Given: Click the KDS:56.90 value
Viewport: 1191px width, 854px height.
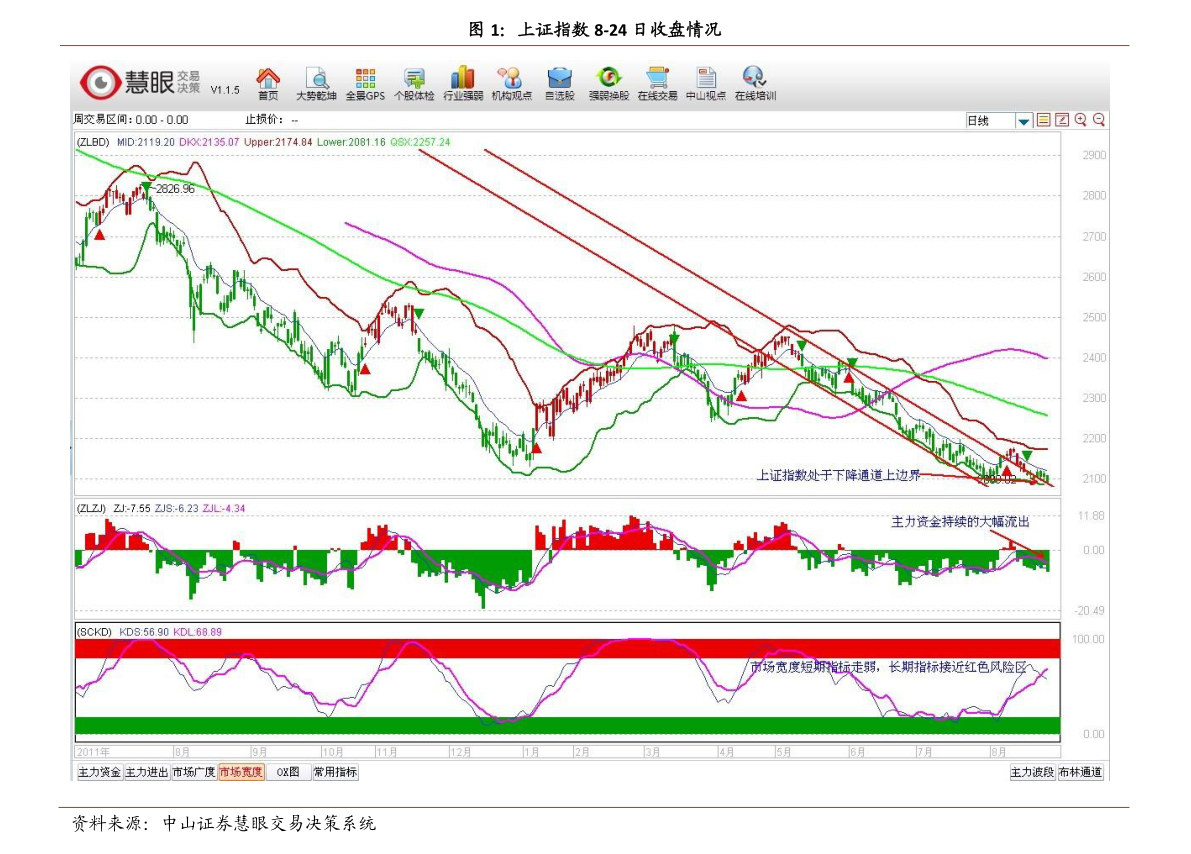Looking at the screenshot, I should (144, 632).
